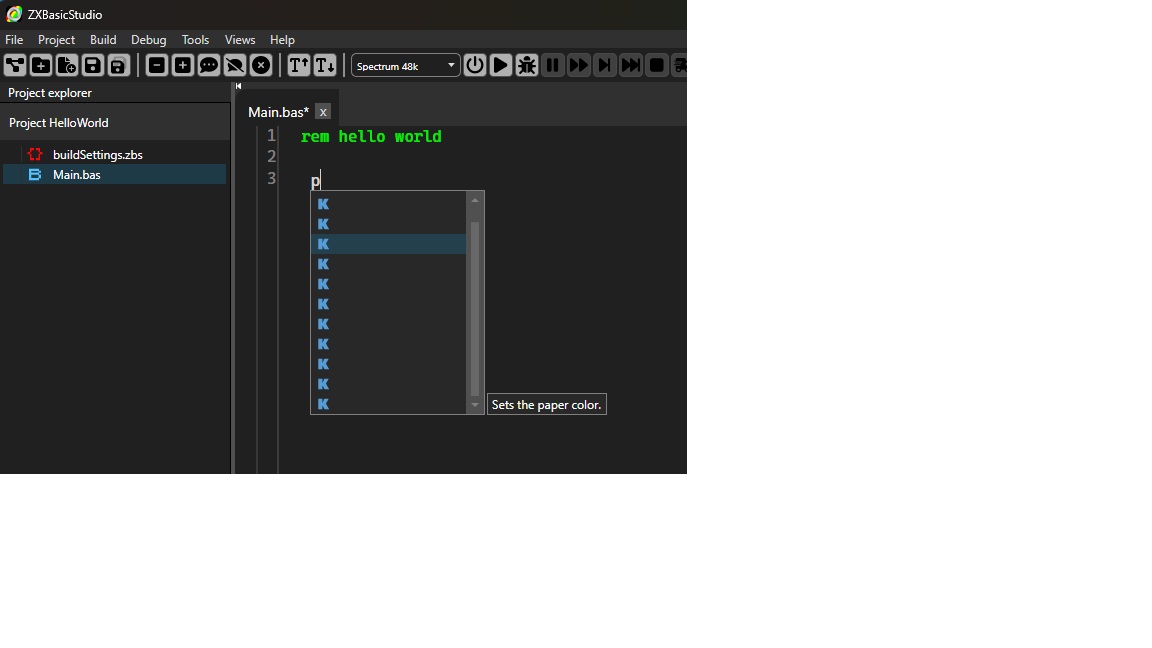Open the Build menu
This screenshot has height=648, width=1152.
(103, 40)
